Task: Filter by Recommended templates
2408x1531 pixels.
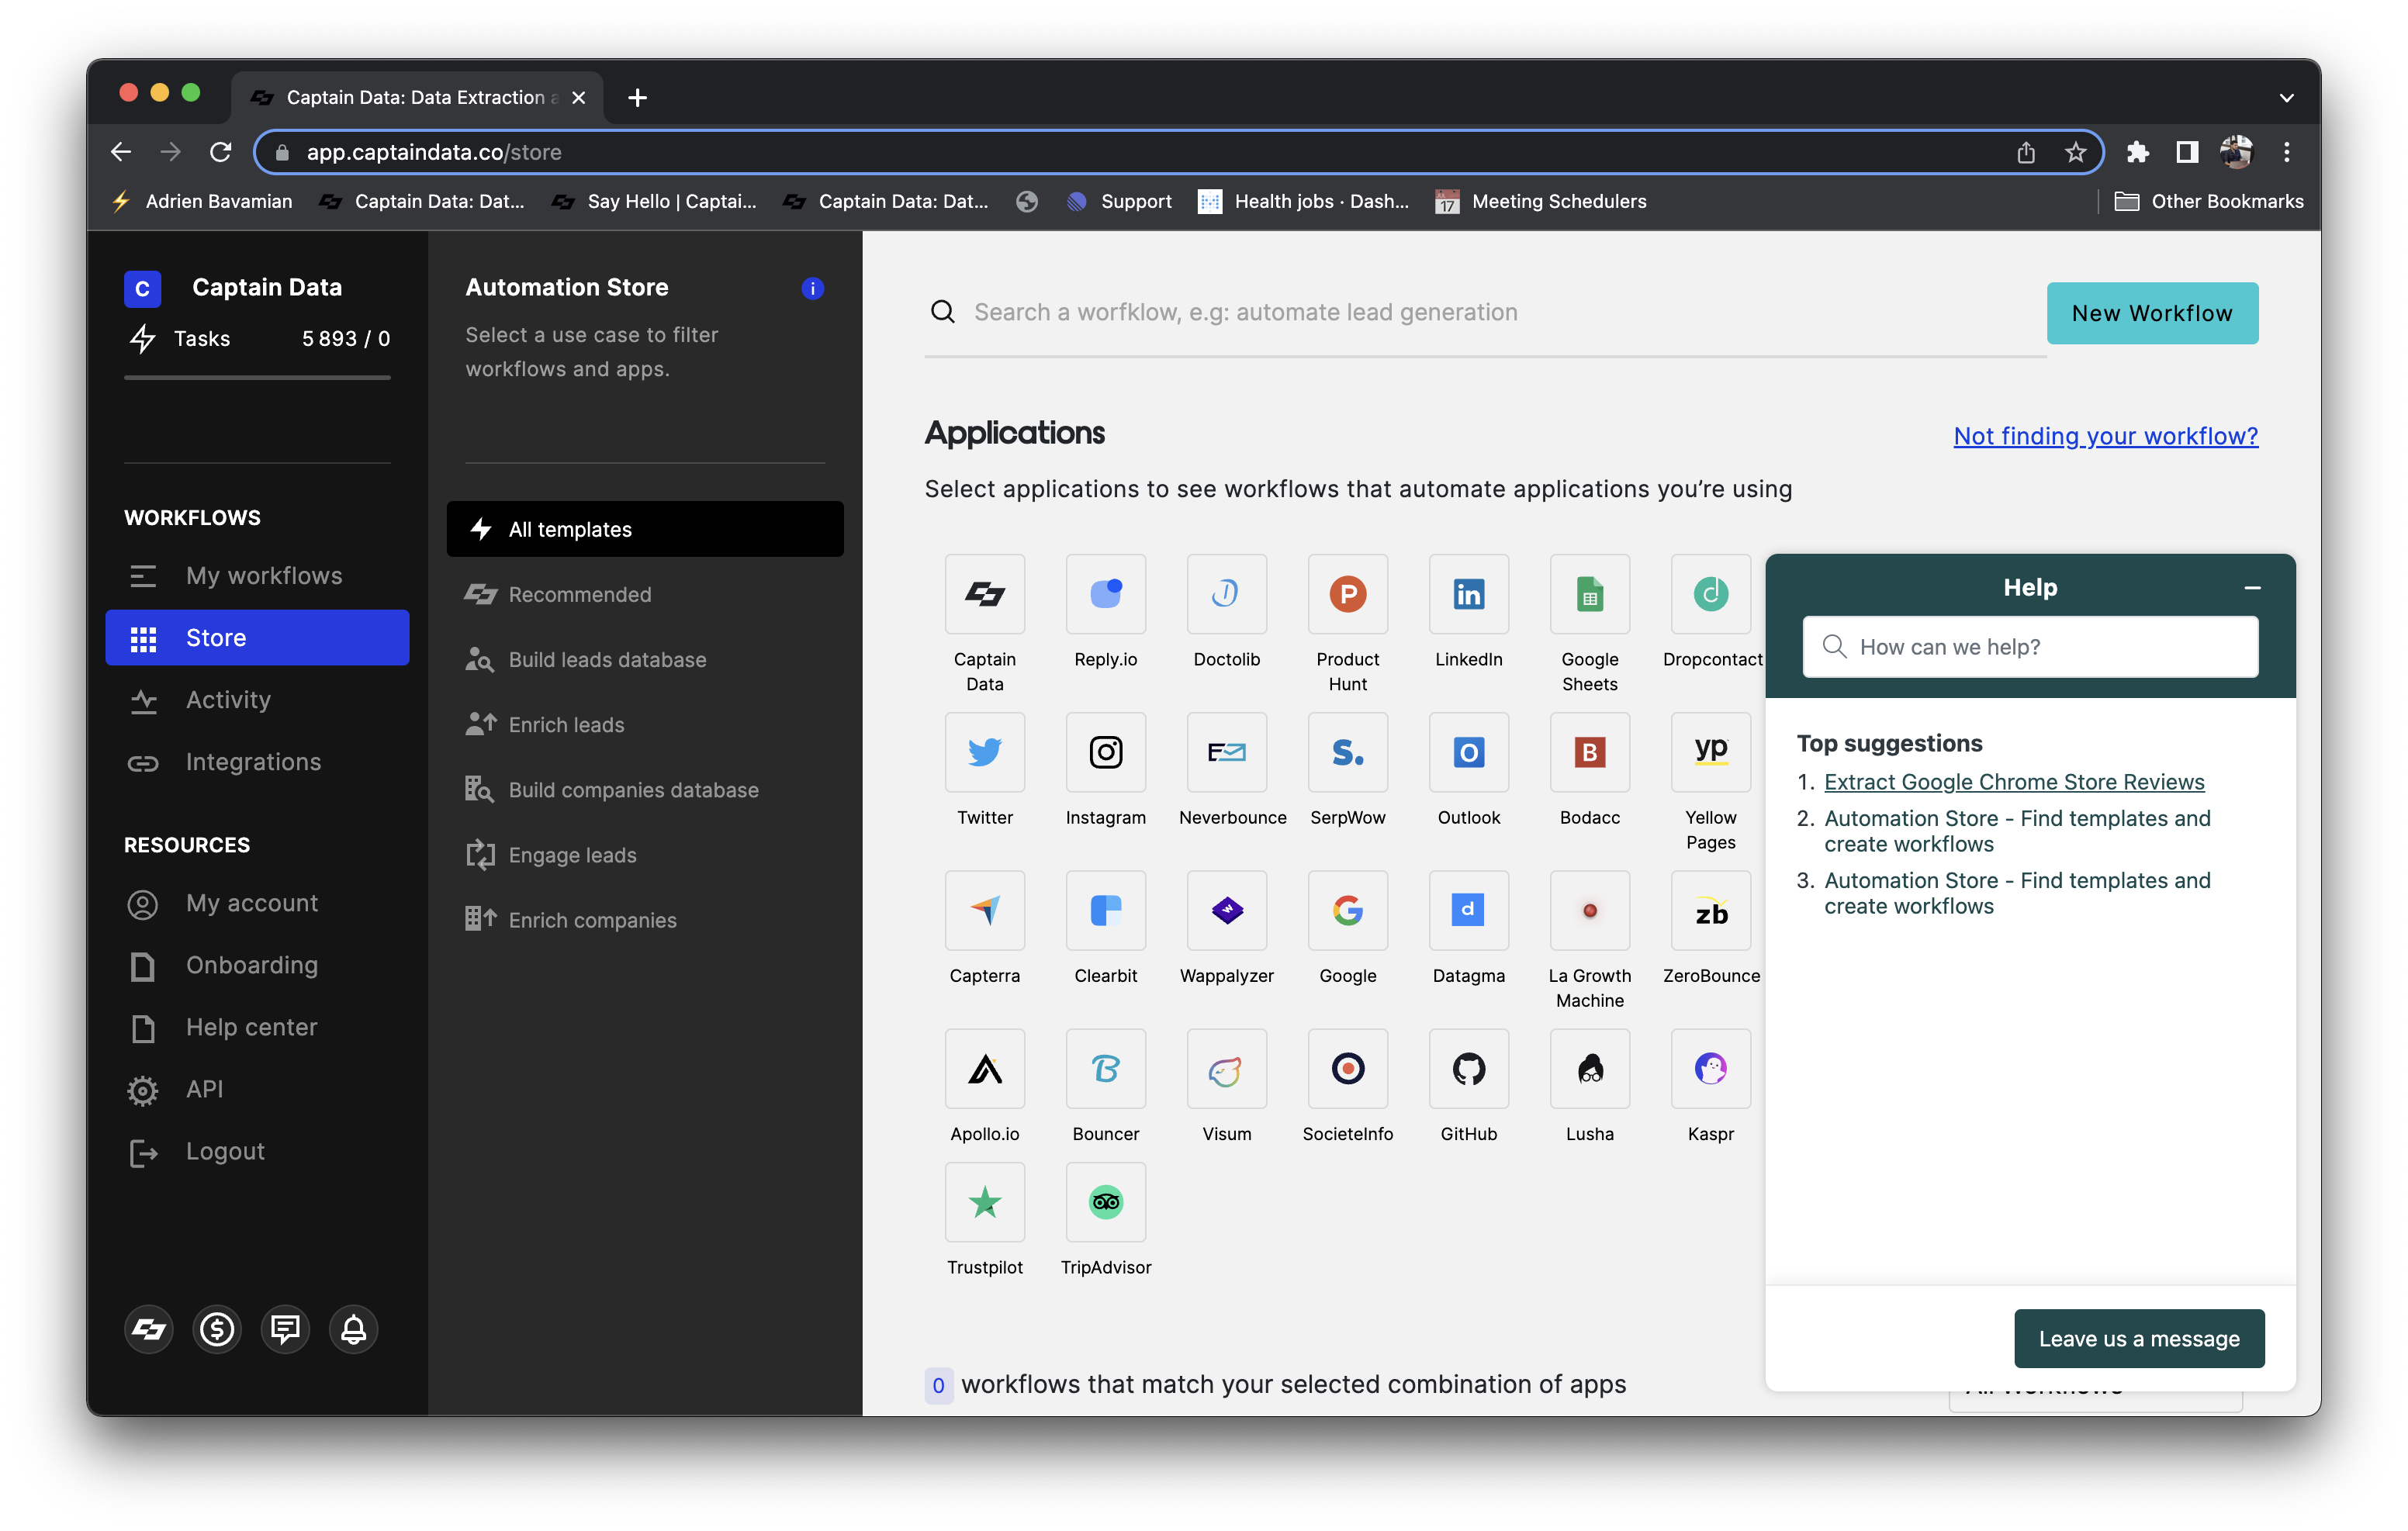Action: tap(645, 594)
